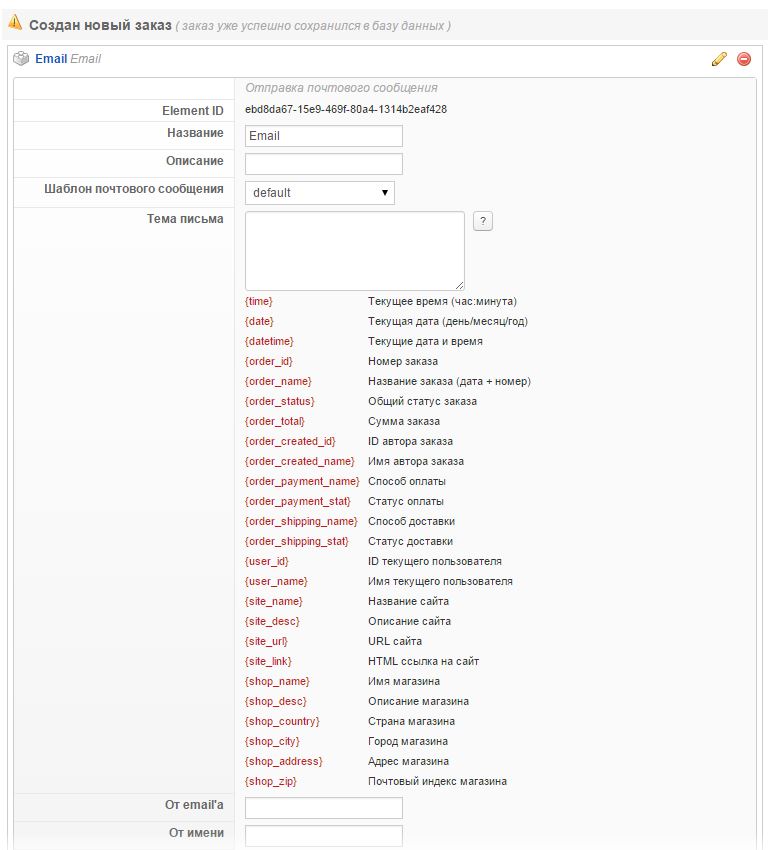Click the {order_name} placeholder tag
The width and height of the screenshot is (781, 850).
click(x=278, y=382)
